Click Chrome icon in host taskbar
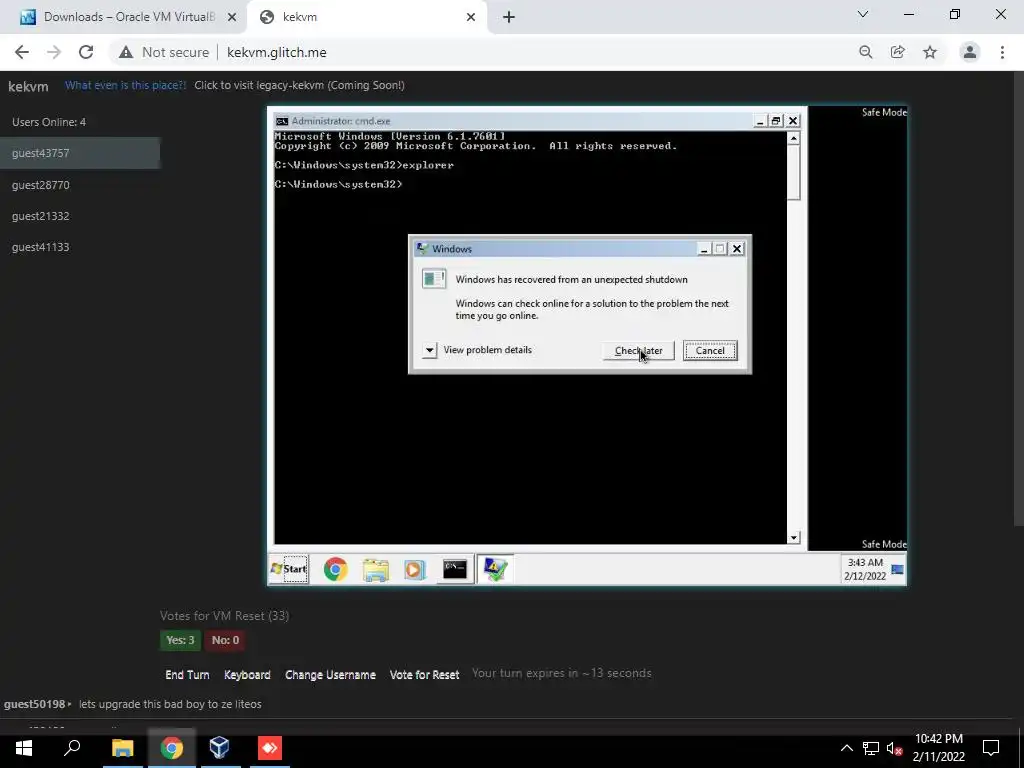This screenshot has width=1024, height=768. point(172,748)
